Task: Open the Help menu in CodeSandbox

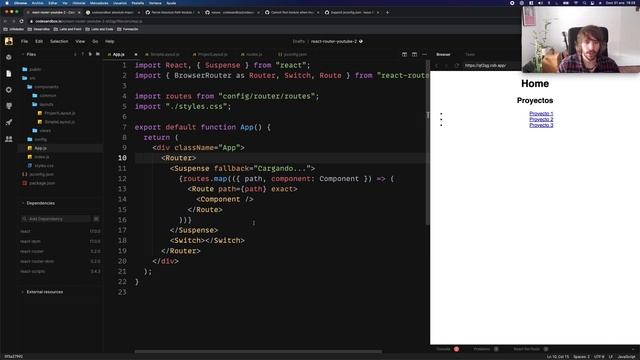Action: point(109,41)
